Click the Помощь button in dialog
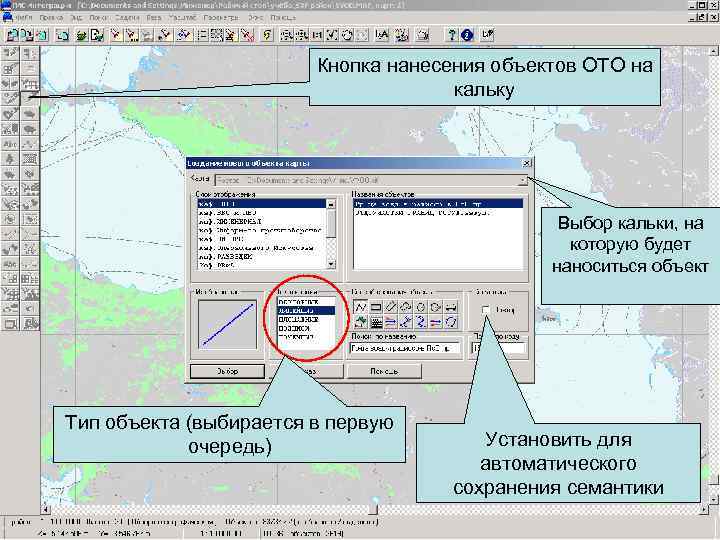 coord(384,371)
